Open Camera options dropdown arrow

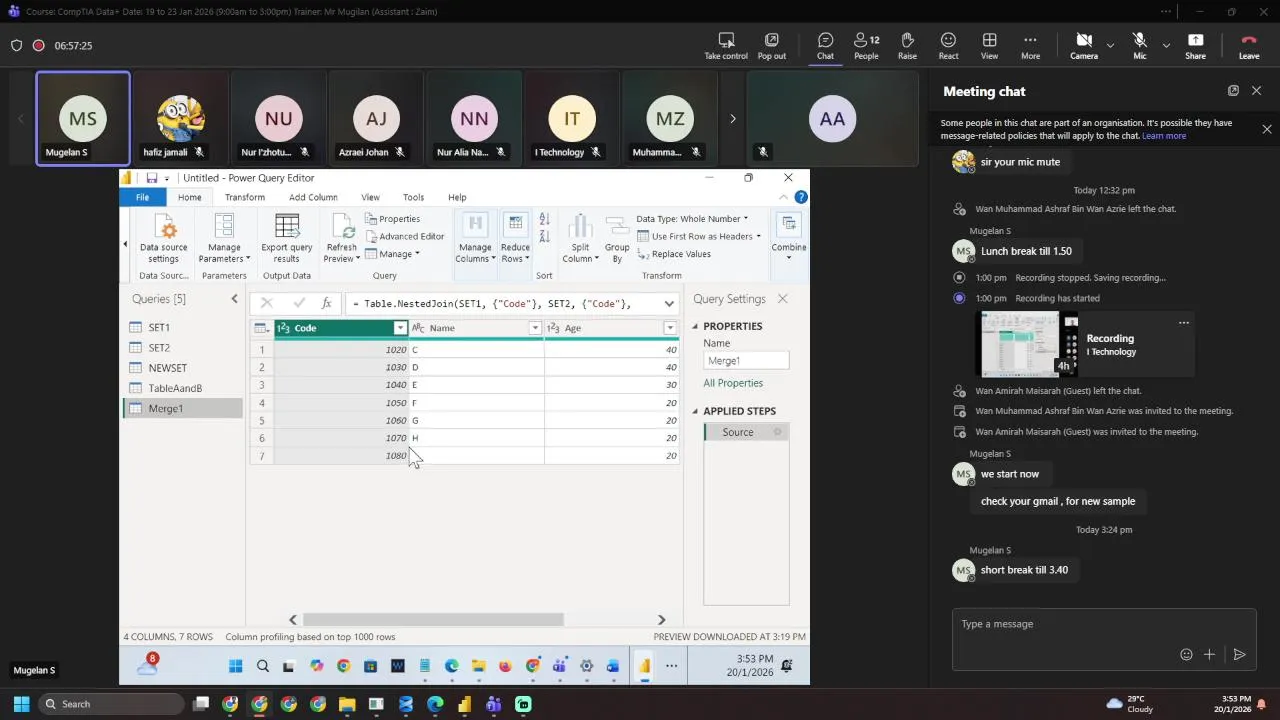[x=1110, y=45]
